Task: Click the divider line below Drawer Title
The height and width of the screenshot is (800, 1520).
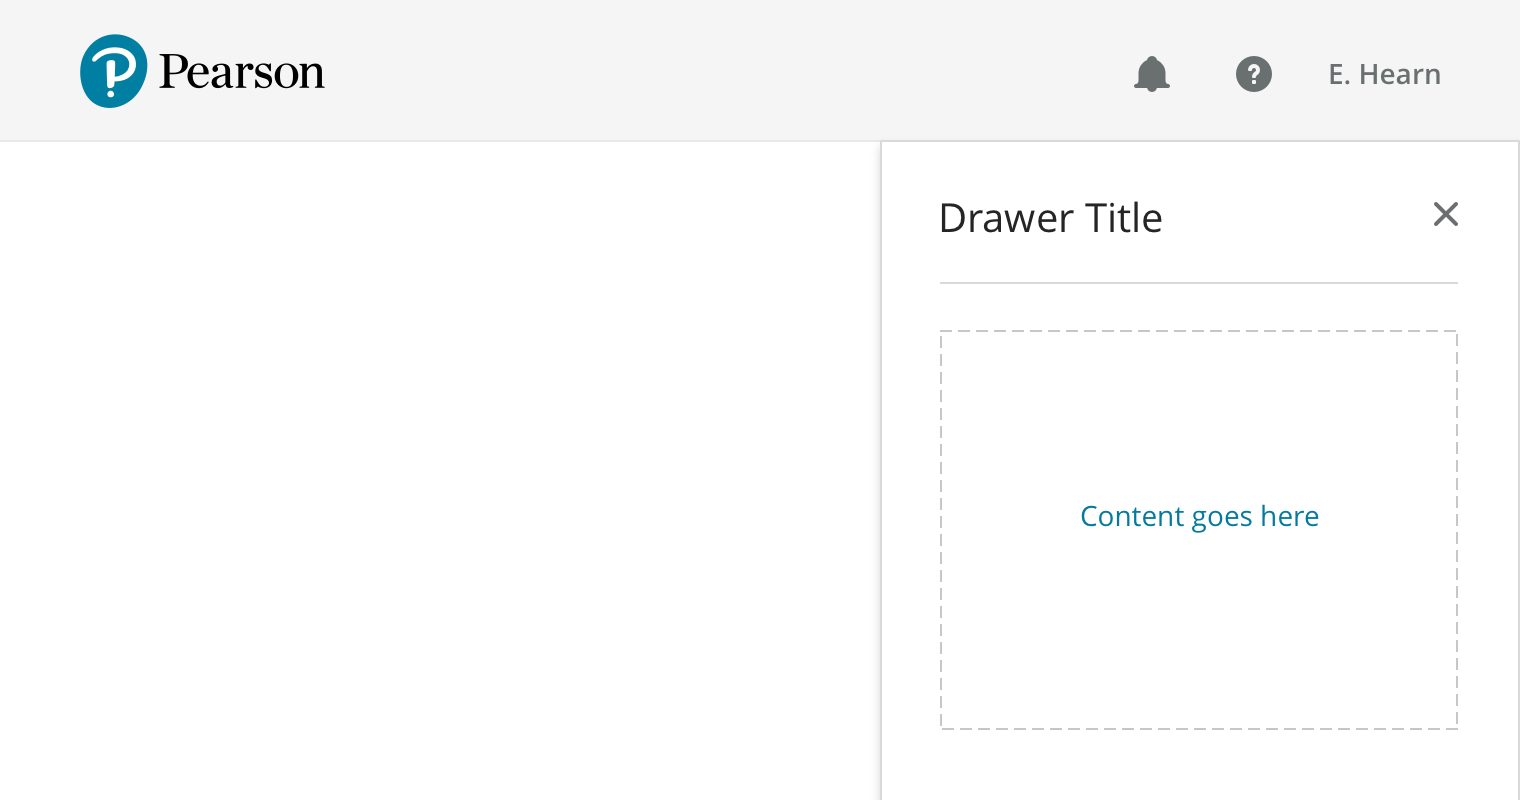Action: (x=1198, y=283)
